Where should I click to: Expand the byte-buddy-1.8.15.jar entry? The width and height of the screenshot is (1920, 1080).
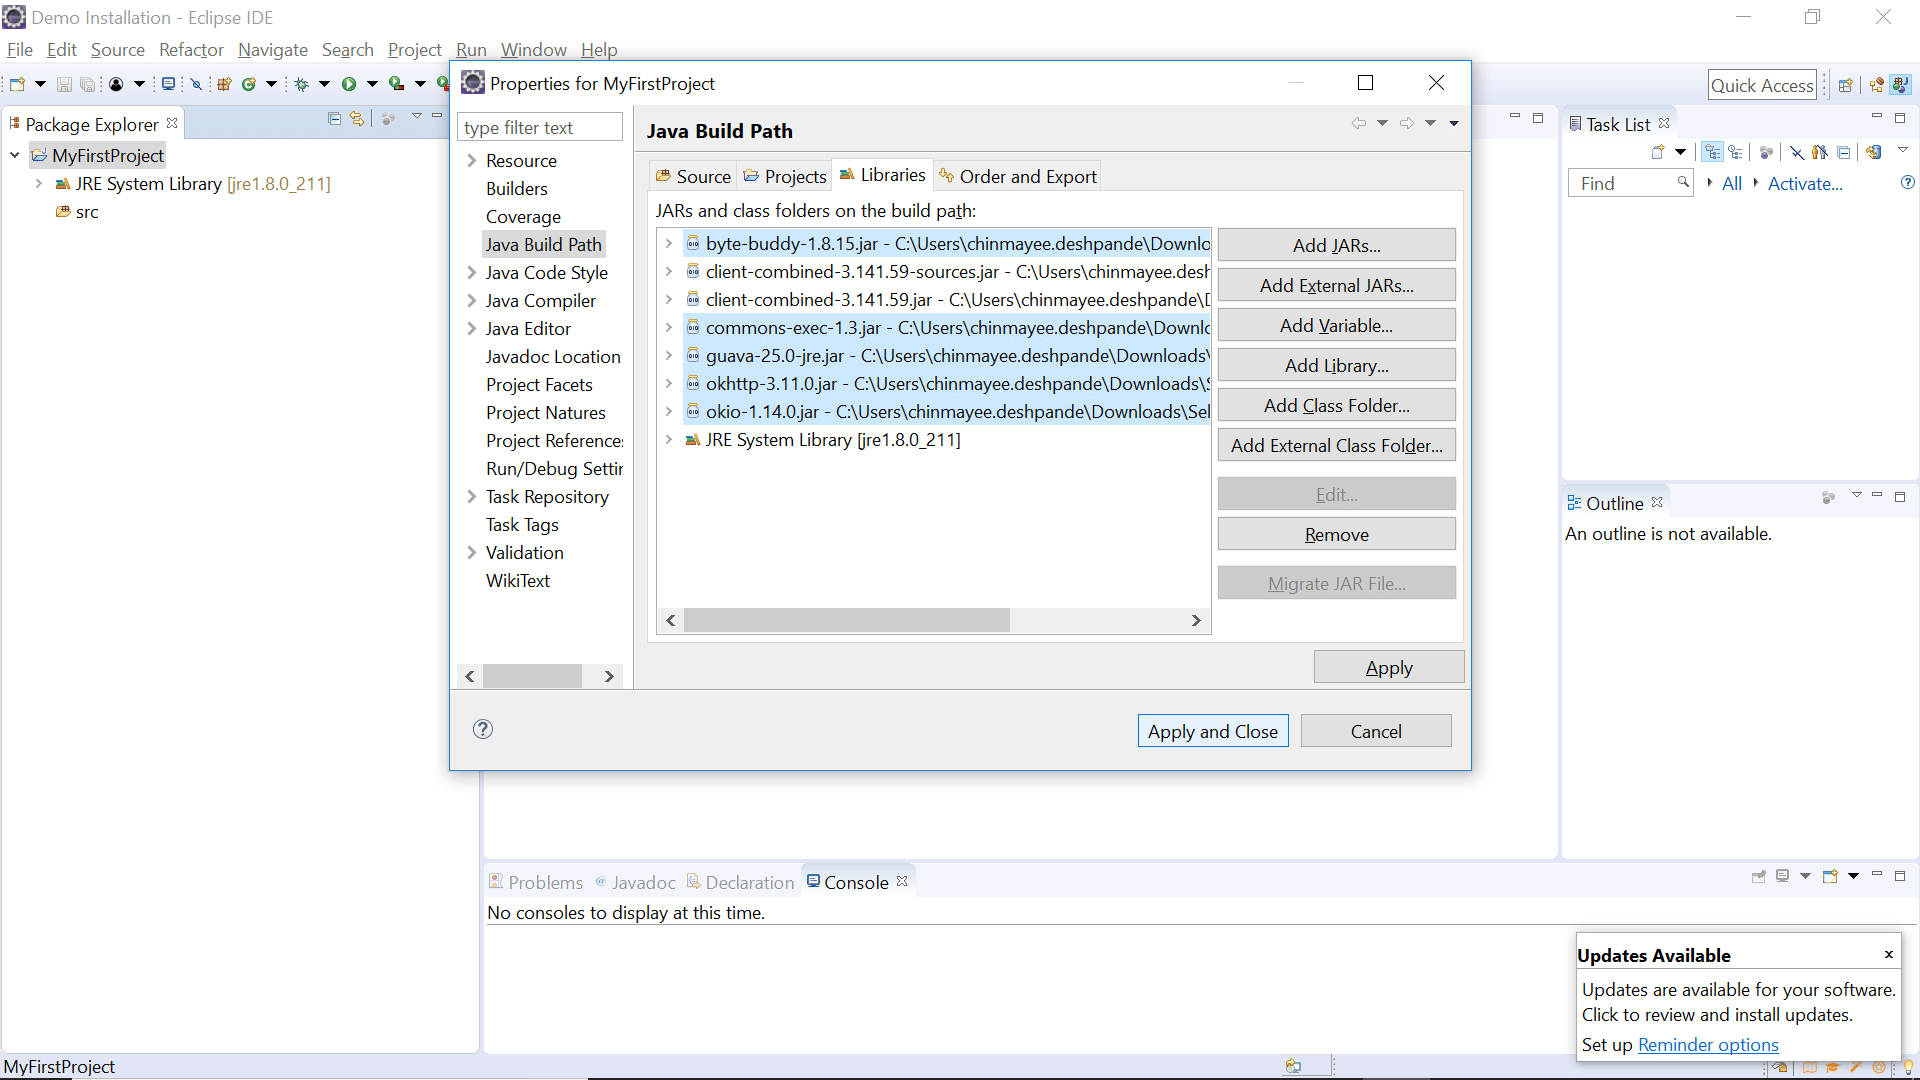(668, 243)
